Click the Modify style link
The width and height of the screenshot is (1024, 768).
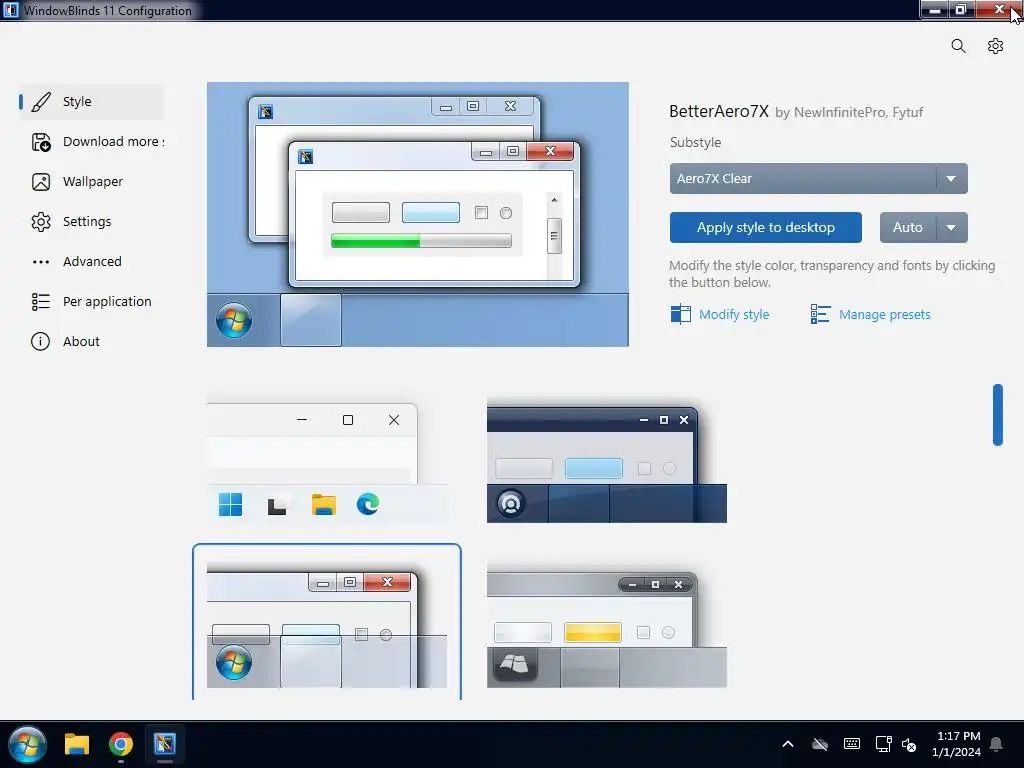[x=734, y=315]
